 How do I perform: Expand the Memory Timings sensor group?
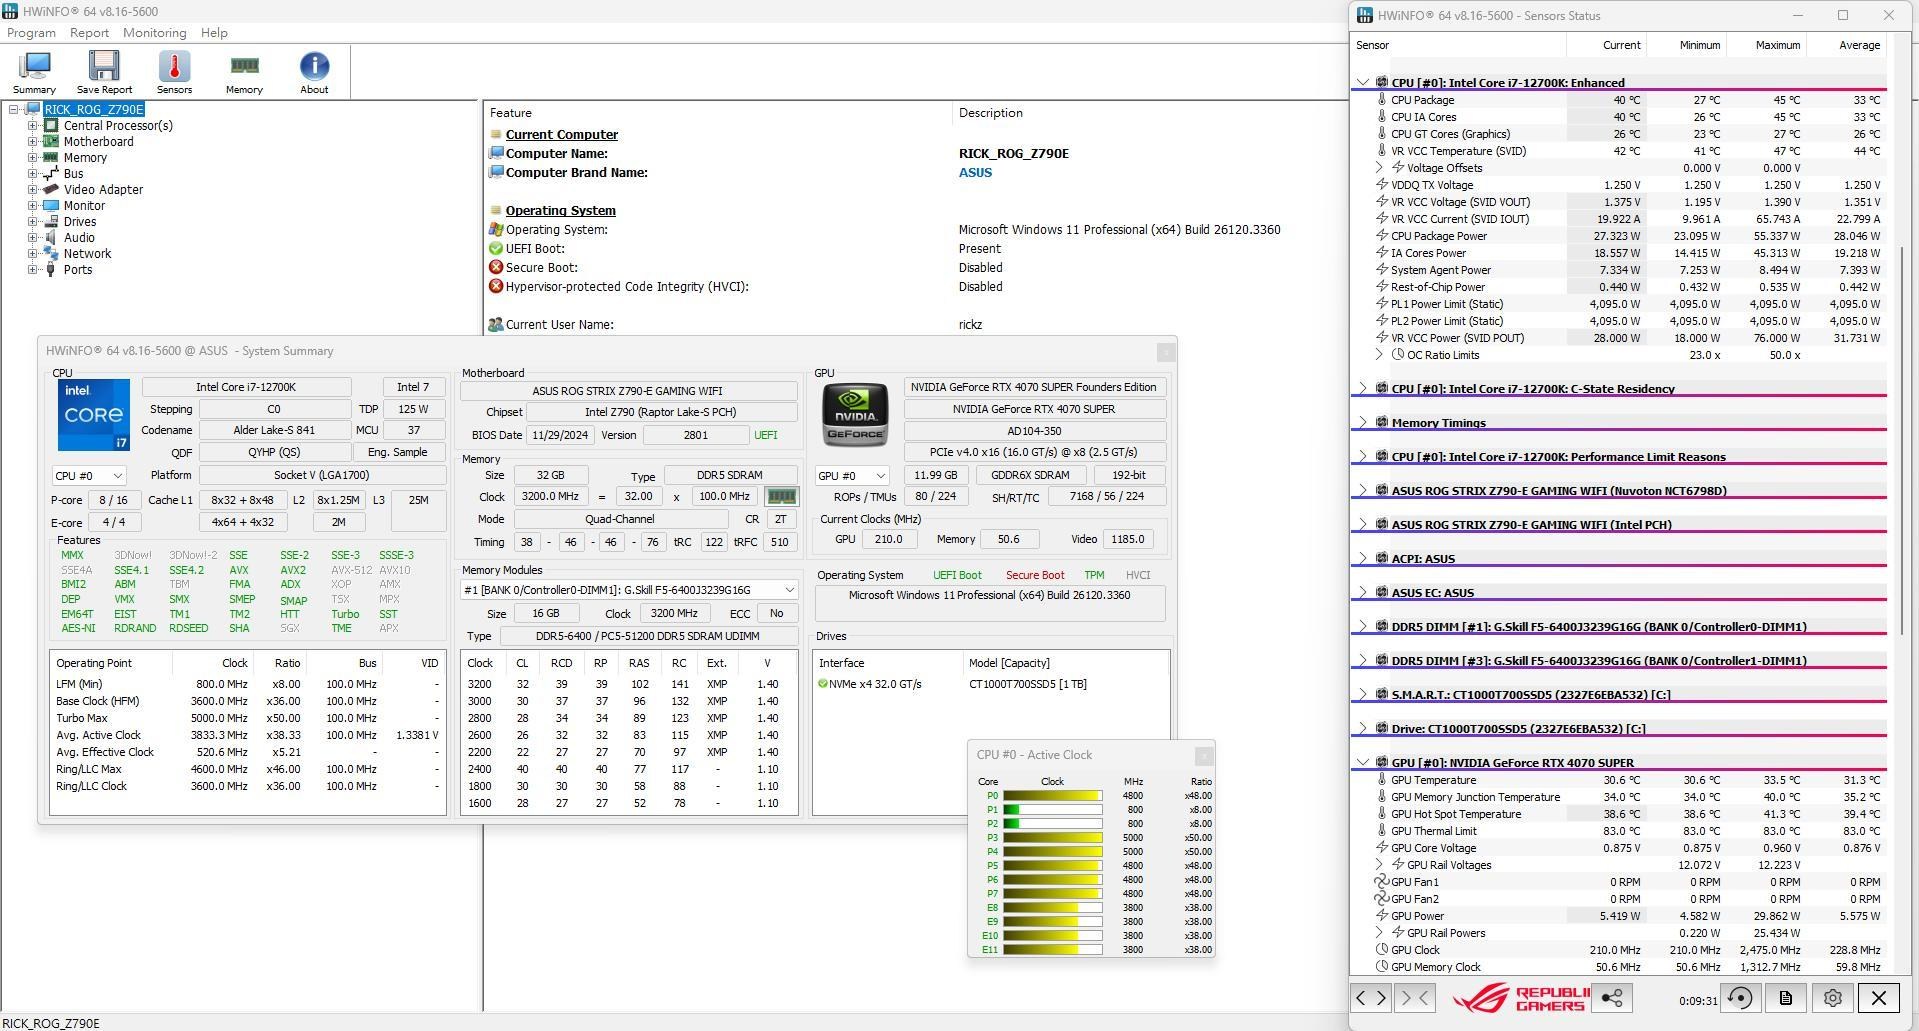(x=1362, y=422)
